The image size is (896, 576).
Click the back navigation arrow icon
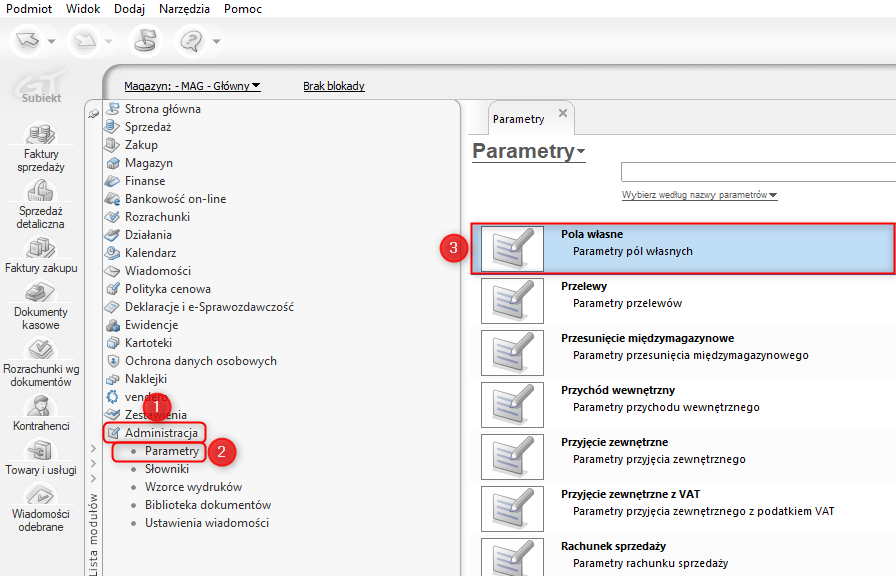[27, 41]
